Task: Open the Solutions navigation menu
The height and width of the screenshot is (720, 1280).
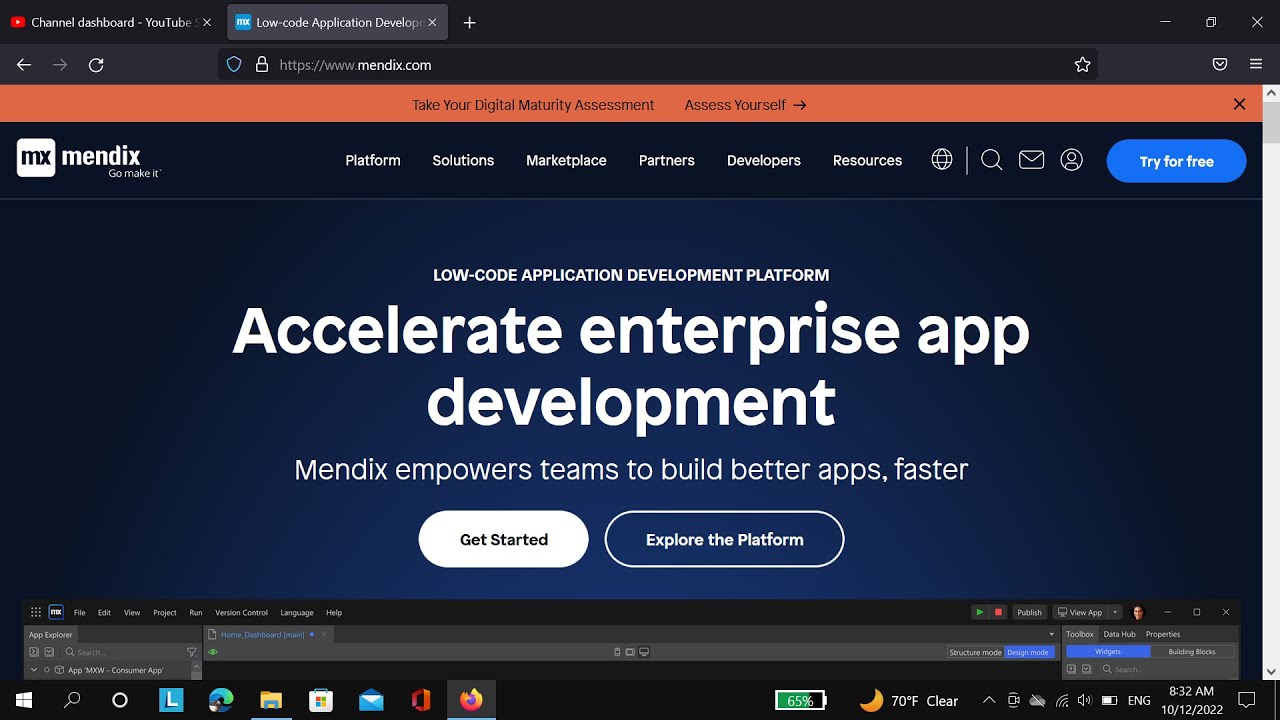Action: [463, 160]
